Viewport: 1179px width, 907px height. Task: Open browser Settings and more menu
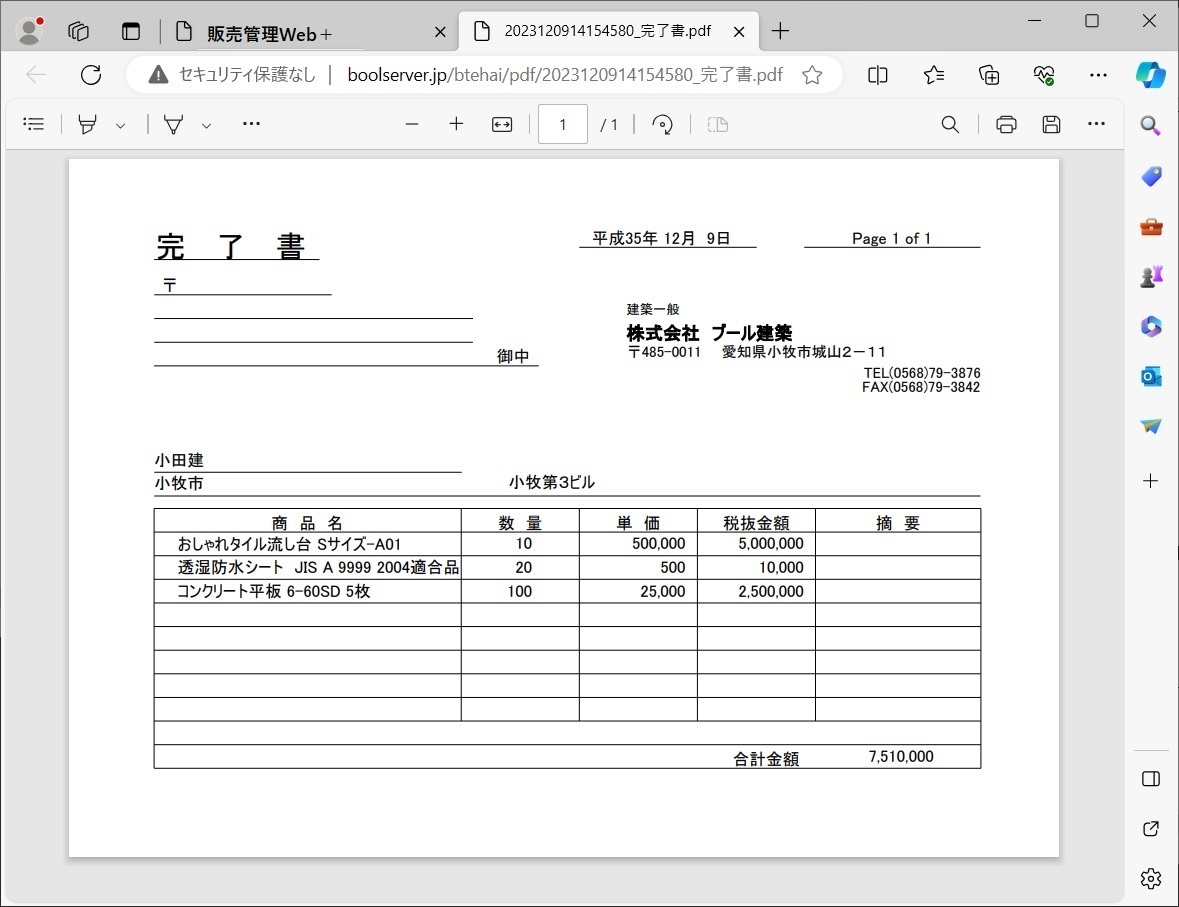point(1099,74)
